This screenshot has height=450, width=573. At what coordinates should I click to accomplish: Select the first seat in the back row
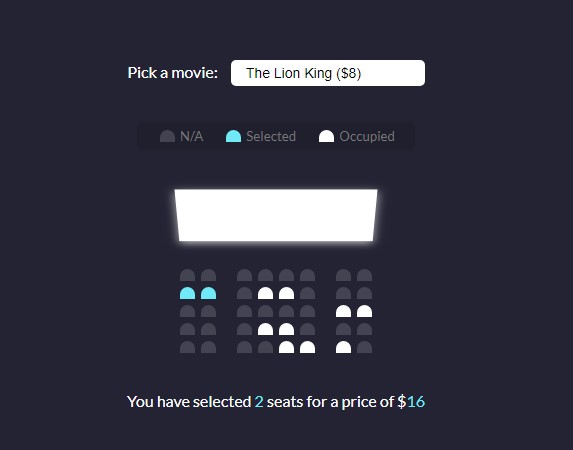pyautogui.click(x=187, y=347)
